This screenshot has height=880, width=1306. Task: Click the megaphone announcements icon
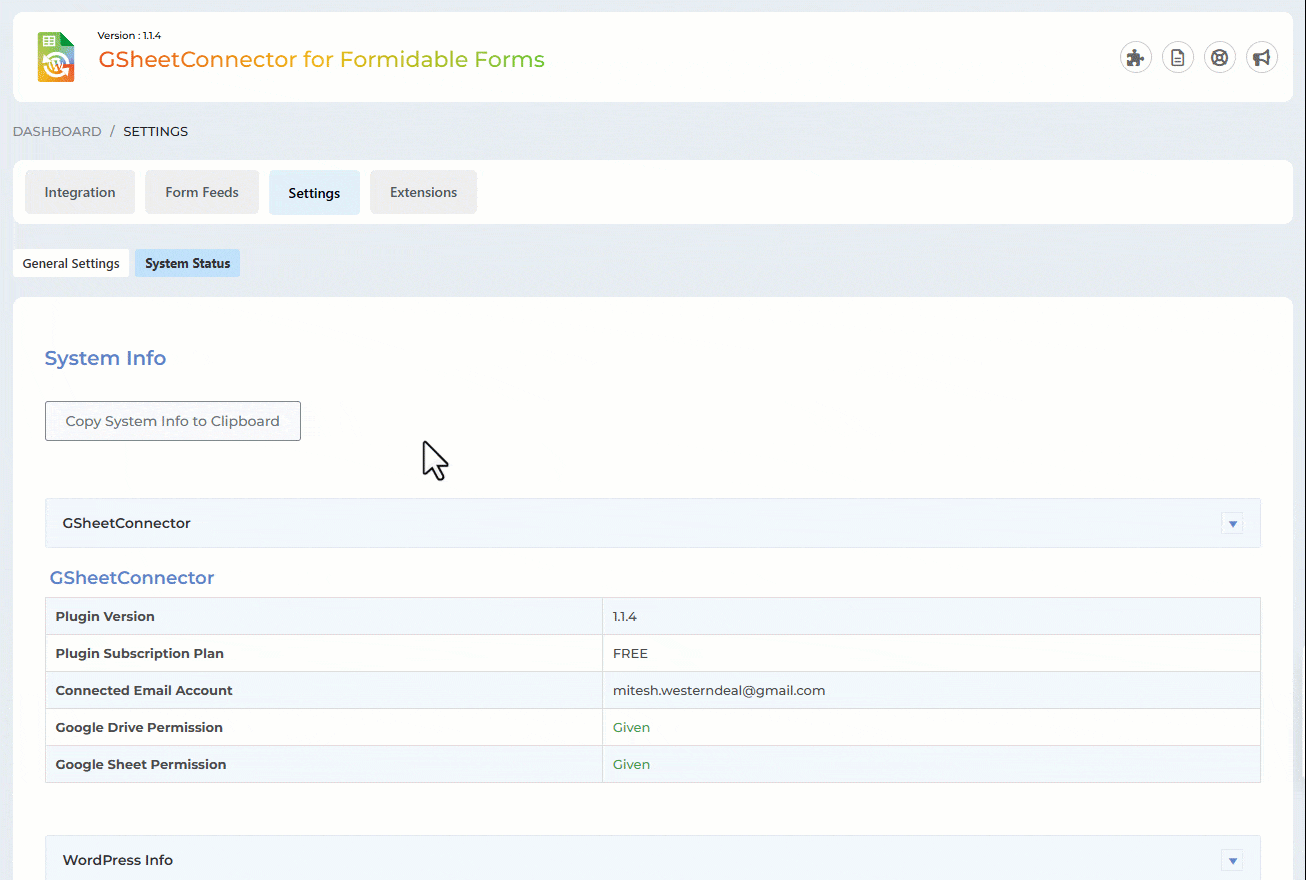(1261, 58)
